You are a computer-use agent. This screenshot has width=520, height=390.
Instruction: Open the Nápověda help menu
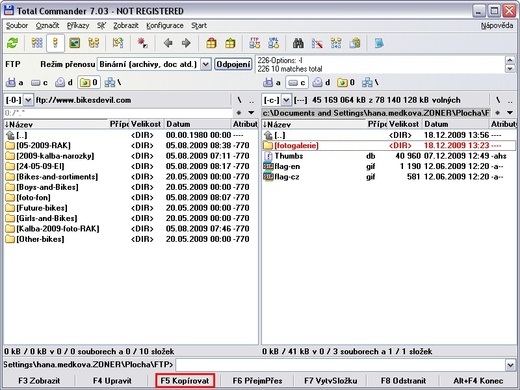pyautogui.click(x=497, y=26)
